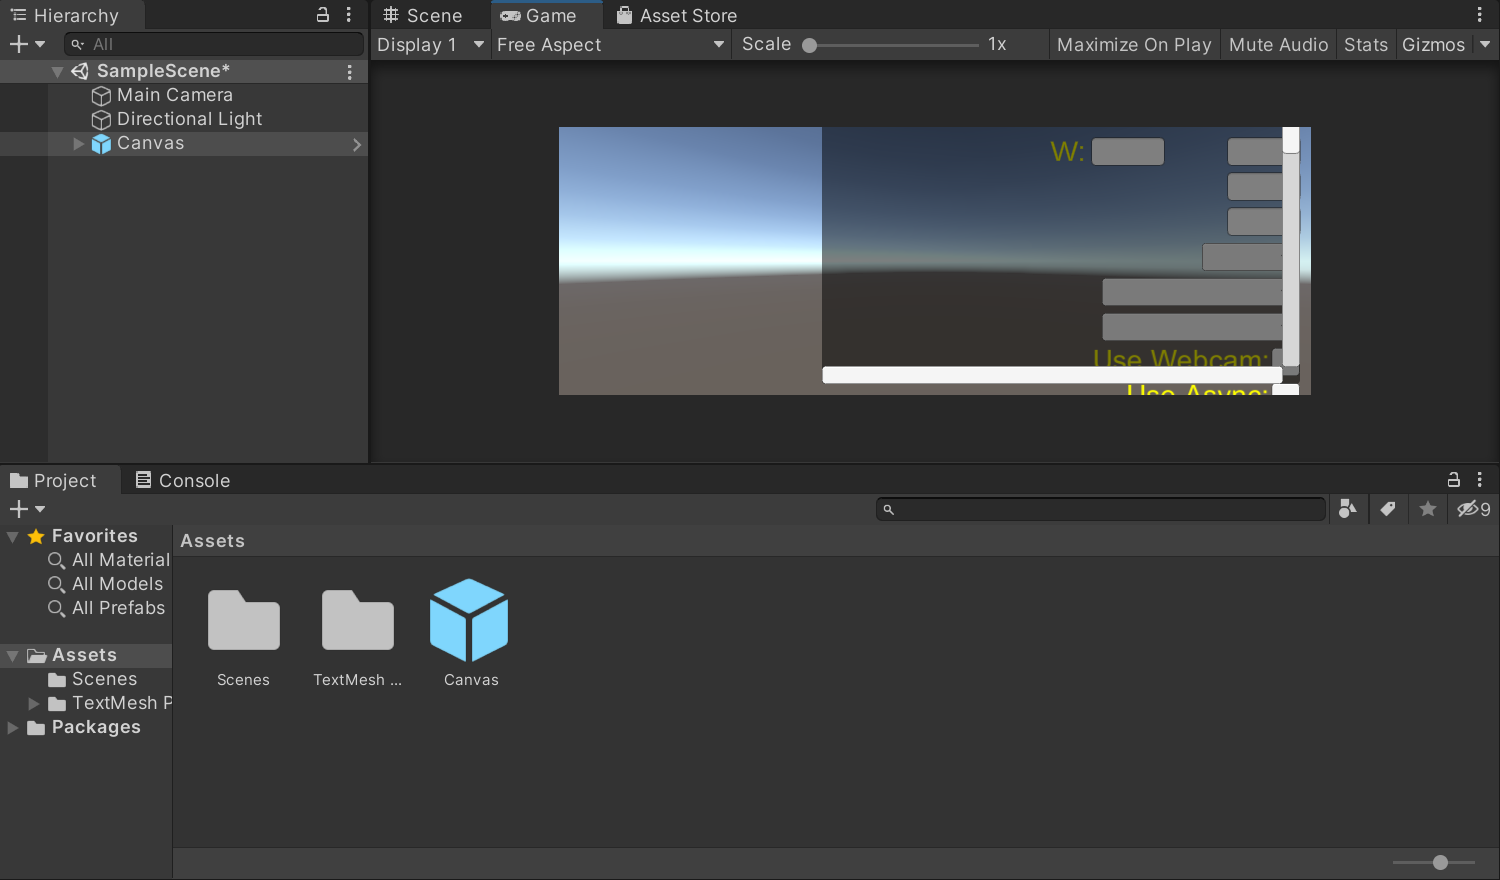This screenshot has height=880, width=1500.
Task: Click Search by Type filter icon
Action: 1347,509
